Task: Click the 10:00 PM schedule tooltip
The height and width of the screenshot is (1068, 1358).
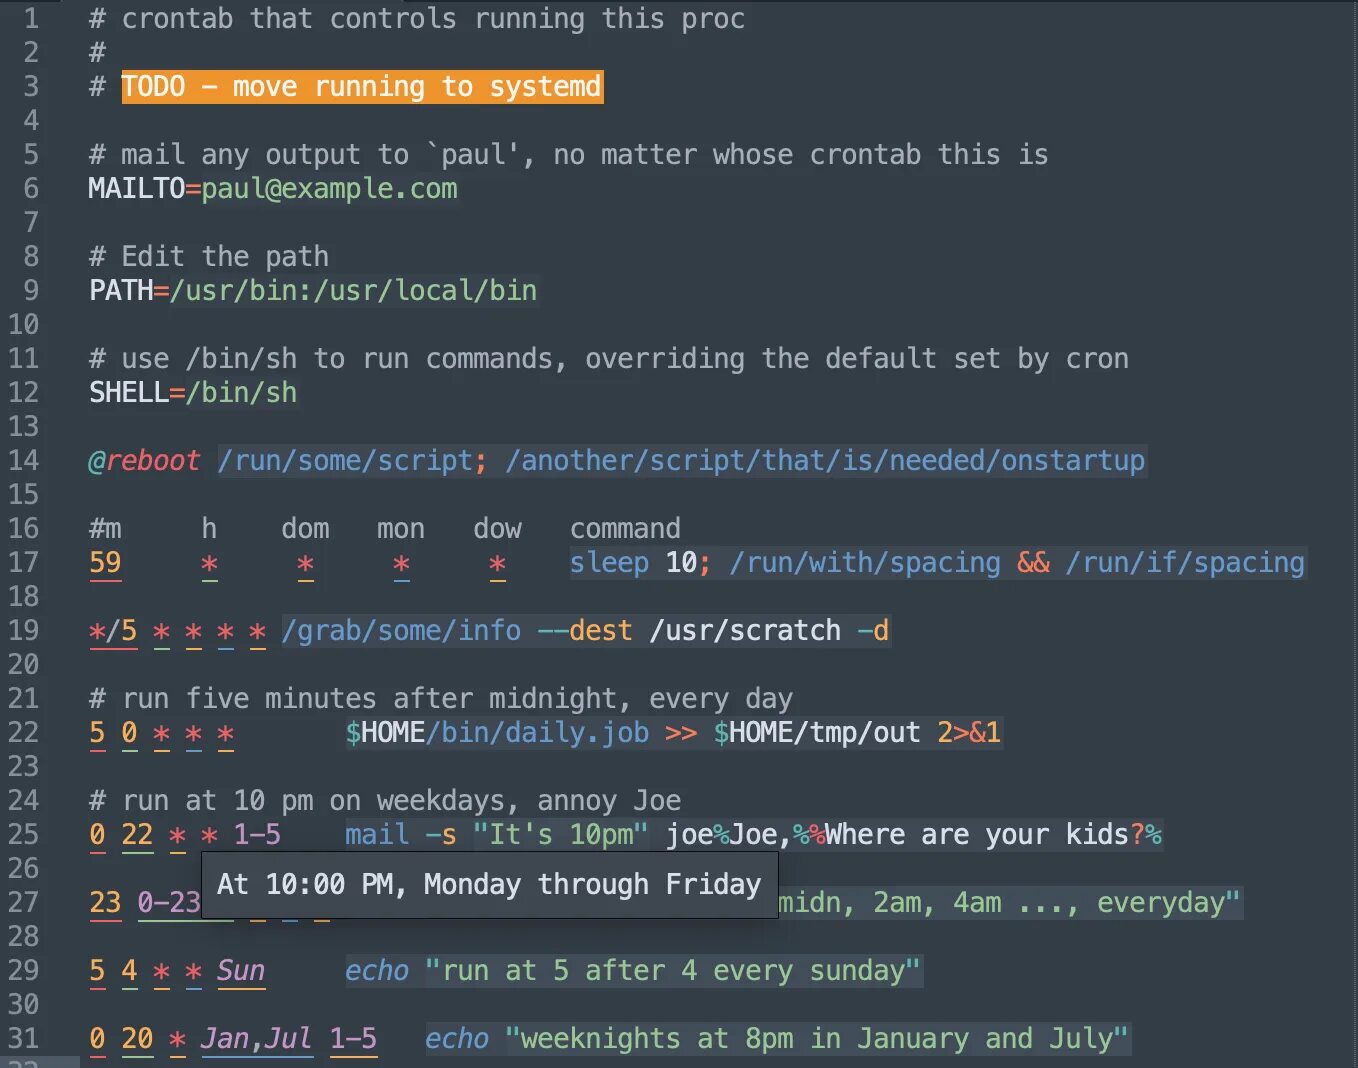Action: pyautogui.click(x=489, y=885)
